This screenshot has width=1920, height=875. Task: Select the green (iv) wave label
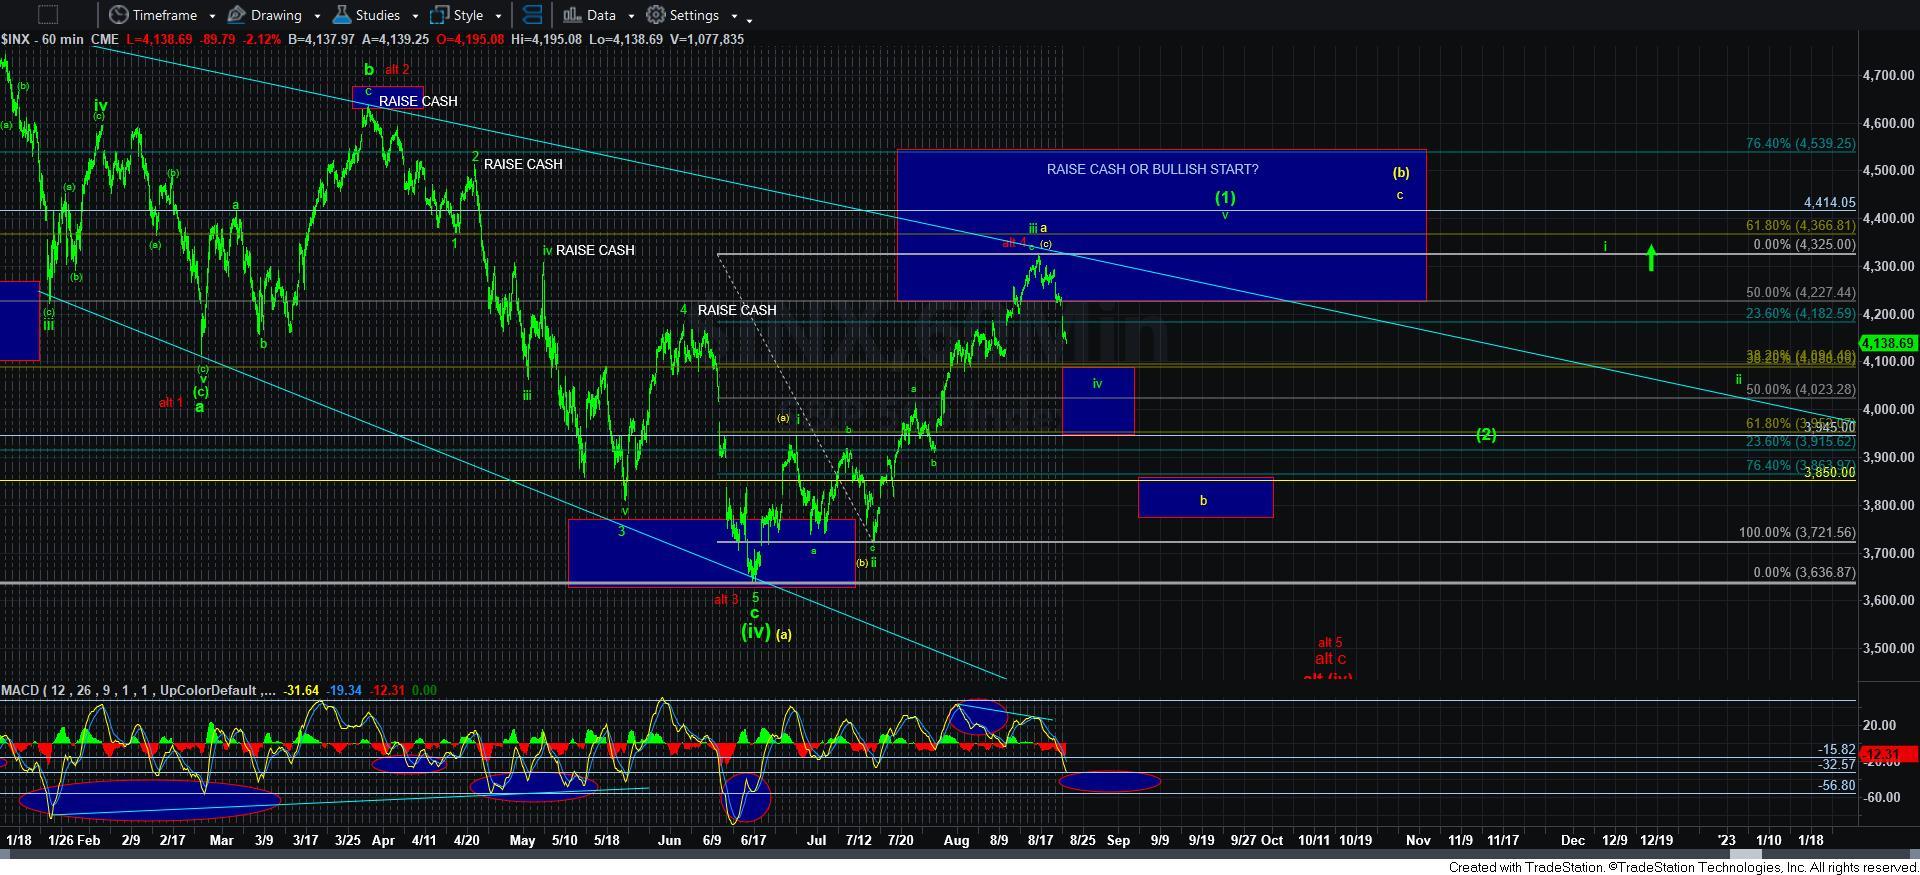[x=755, y=631]
